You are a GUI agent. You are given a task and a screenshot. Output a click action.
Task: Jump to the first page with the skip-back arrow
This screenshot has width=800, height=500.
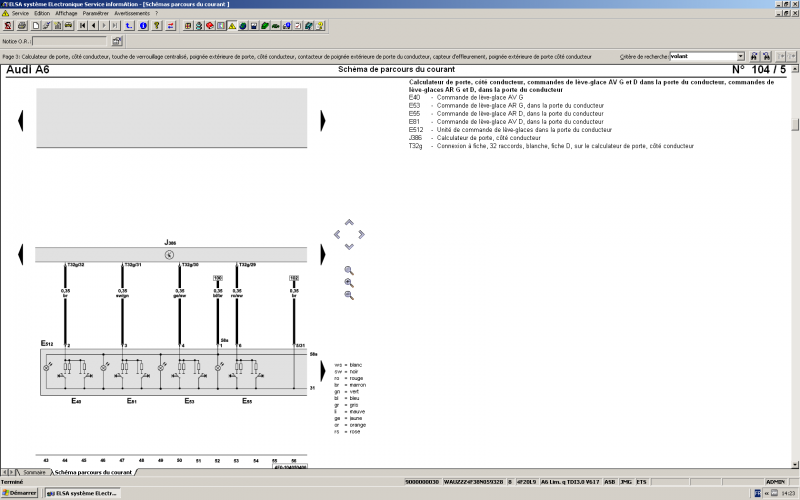pyautogui.click(x=83, y=26)
